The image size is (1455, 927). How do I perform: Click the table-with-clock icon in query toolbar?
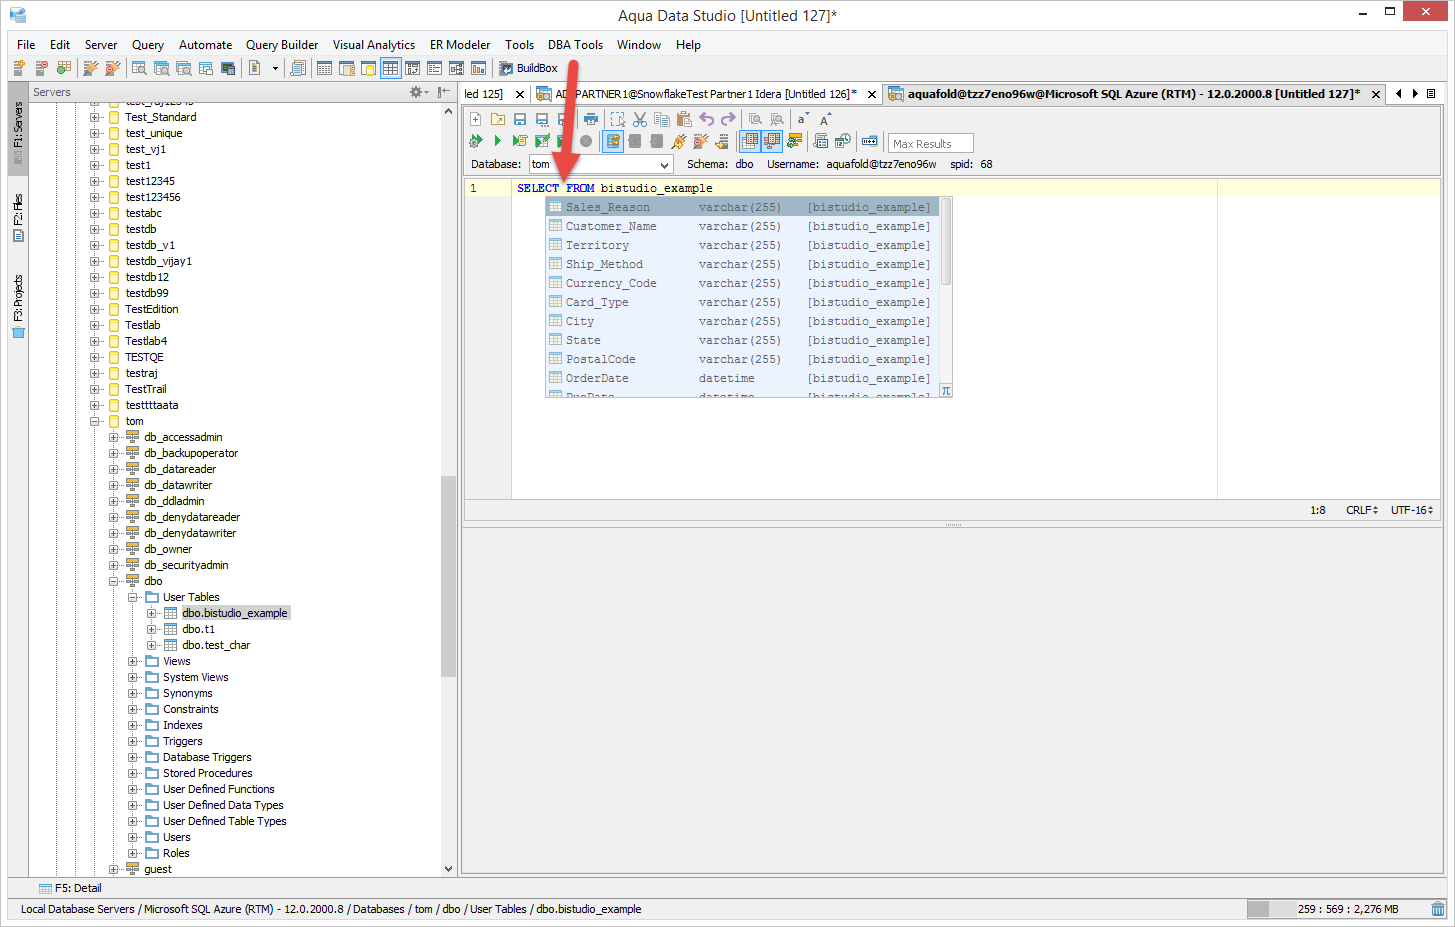(x=843, y=141)
